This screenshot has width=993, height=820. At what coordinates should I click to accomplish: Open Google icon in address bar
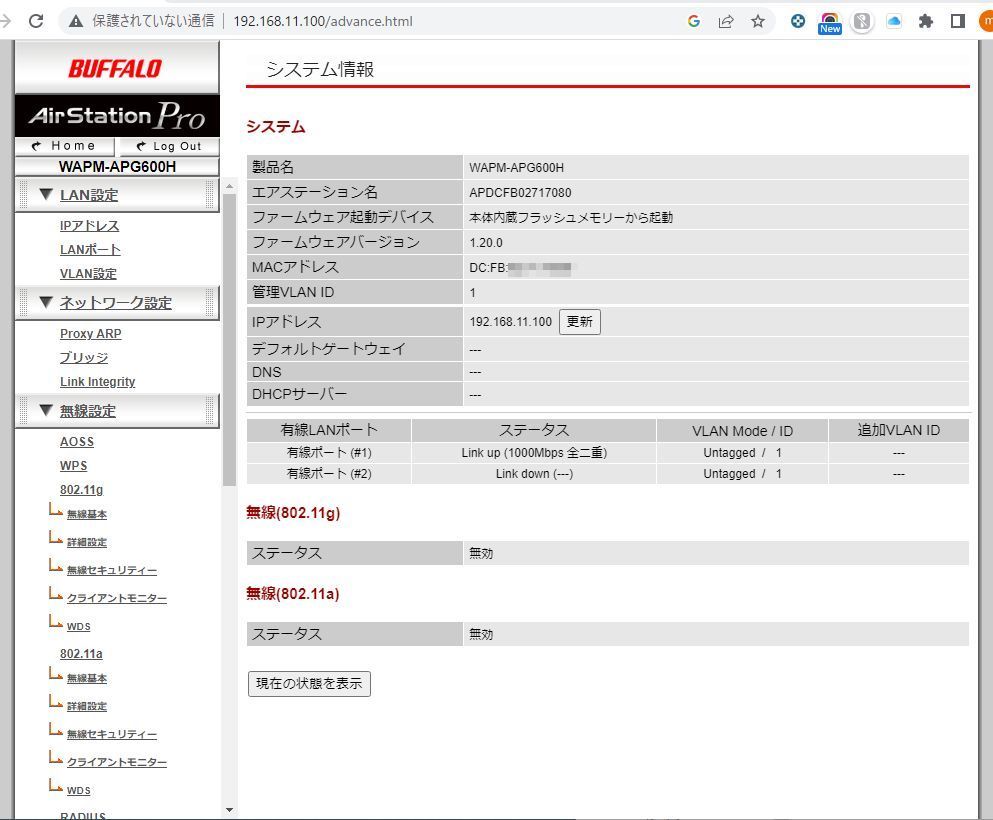pyautogui.click(x=693, y=21)
